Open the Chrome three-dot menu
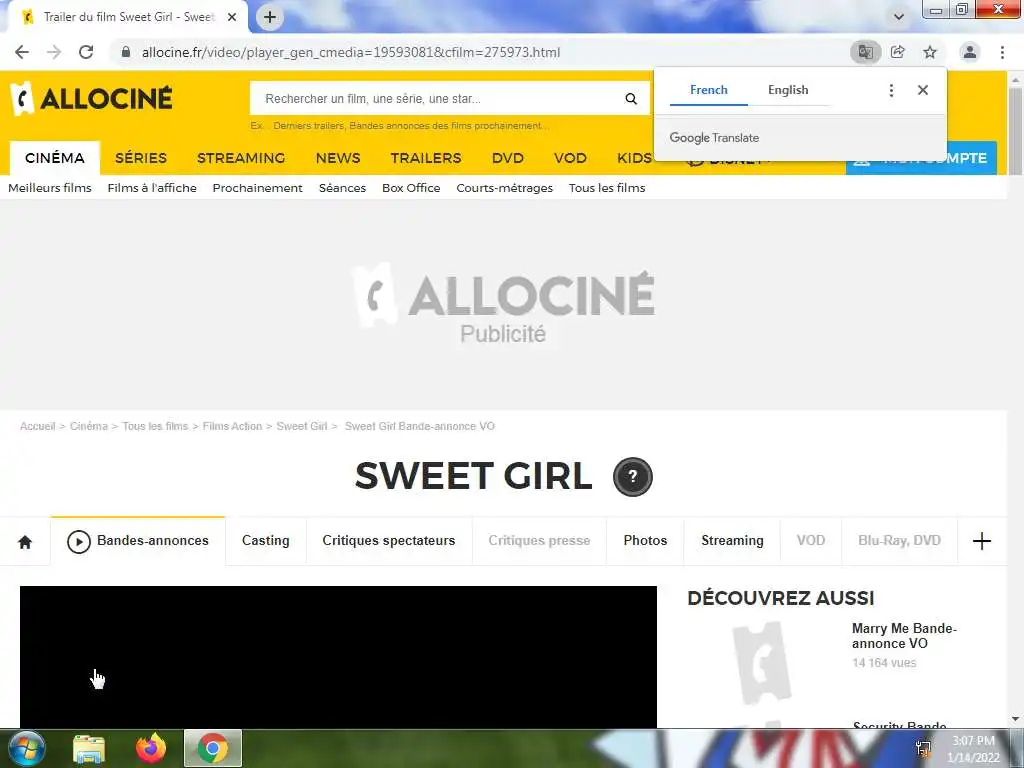The image size is (1024, 768). click(x=1002, y=52)
